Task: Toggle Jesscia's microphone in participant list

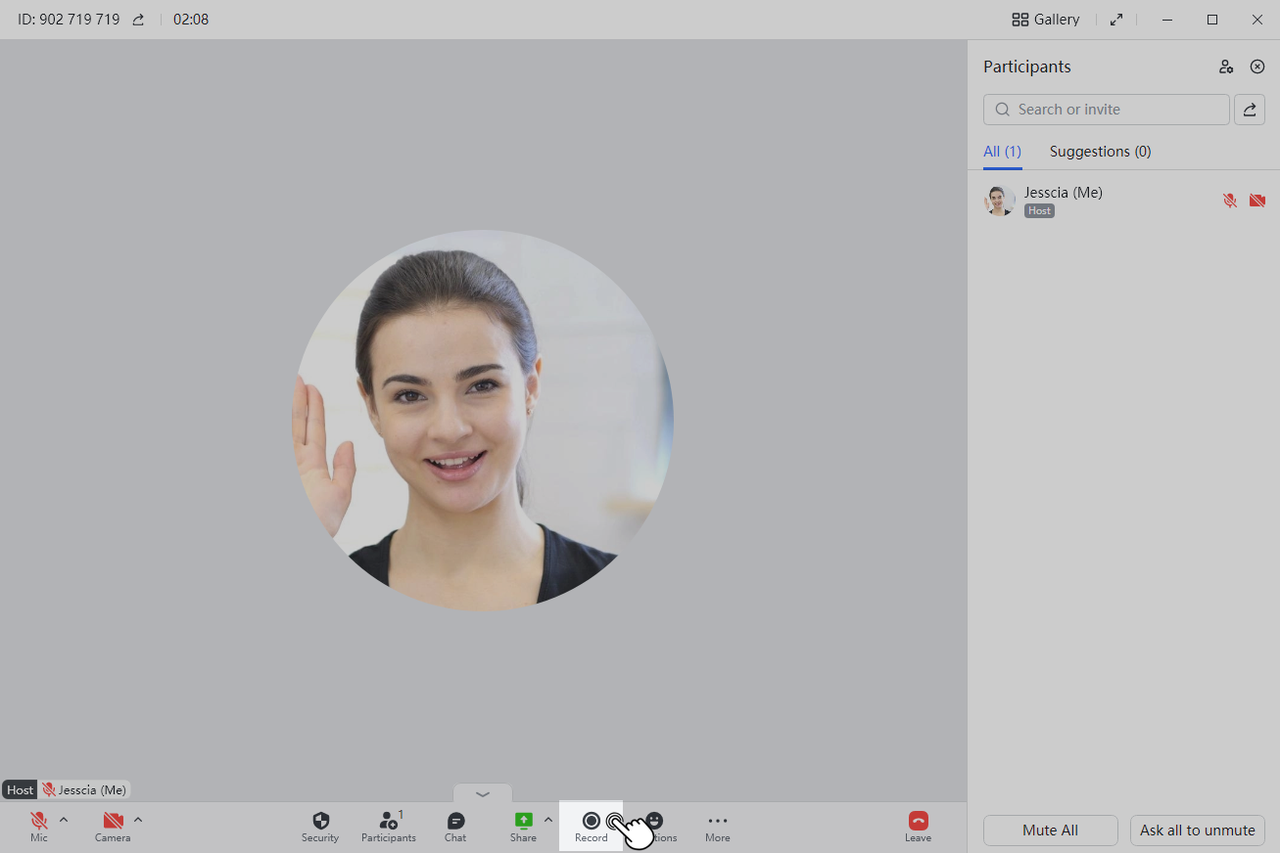Action: pos(1230,201)
